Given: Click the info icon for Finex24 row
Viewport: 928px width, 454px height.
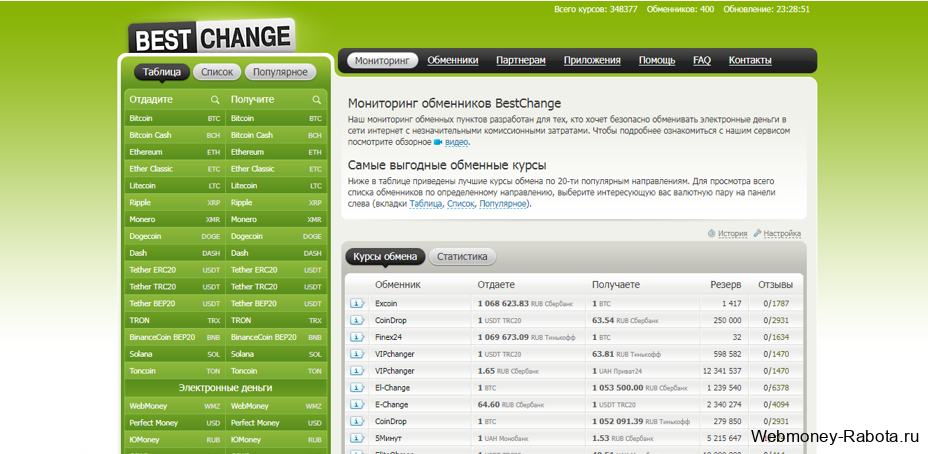Looking at the screenshot, I should (357, 337).
